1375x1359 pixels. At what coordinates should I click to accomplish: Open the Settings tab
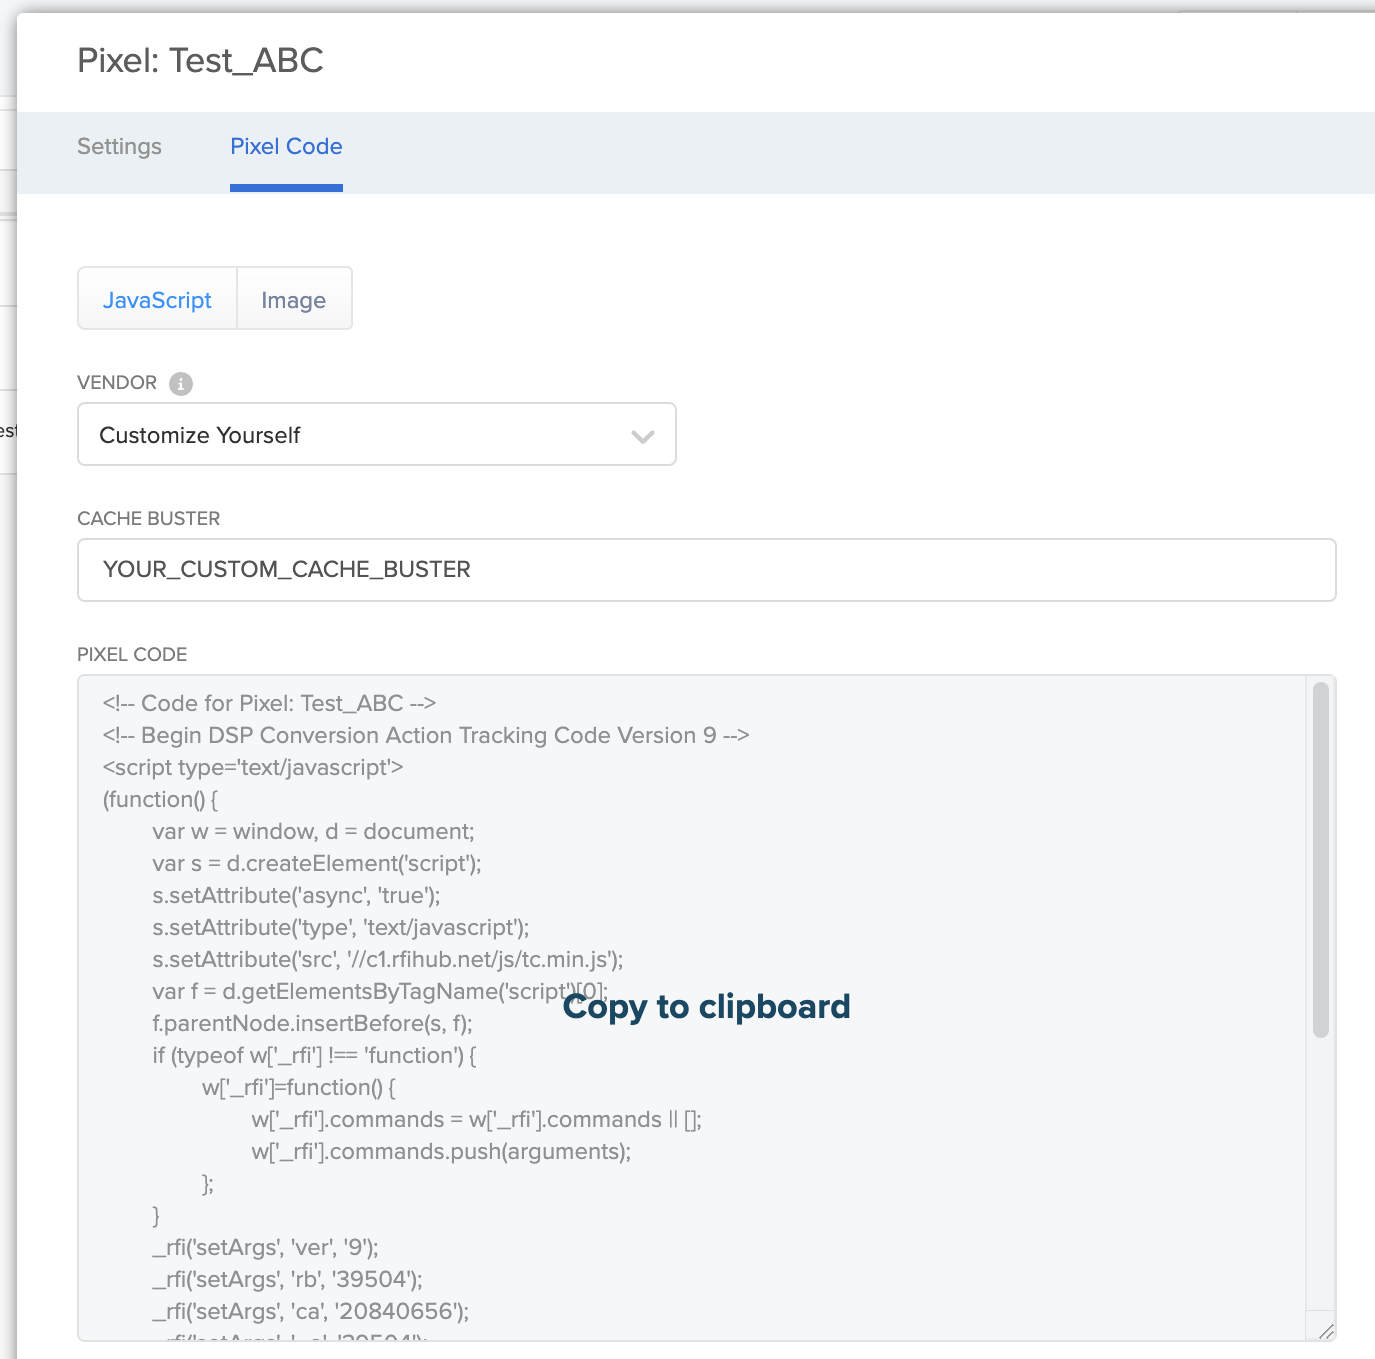[119, 147]
